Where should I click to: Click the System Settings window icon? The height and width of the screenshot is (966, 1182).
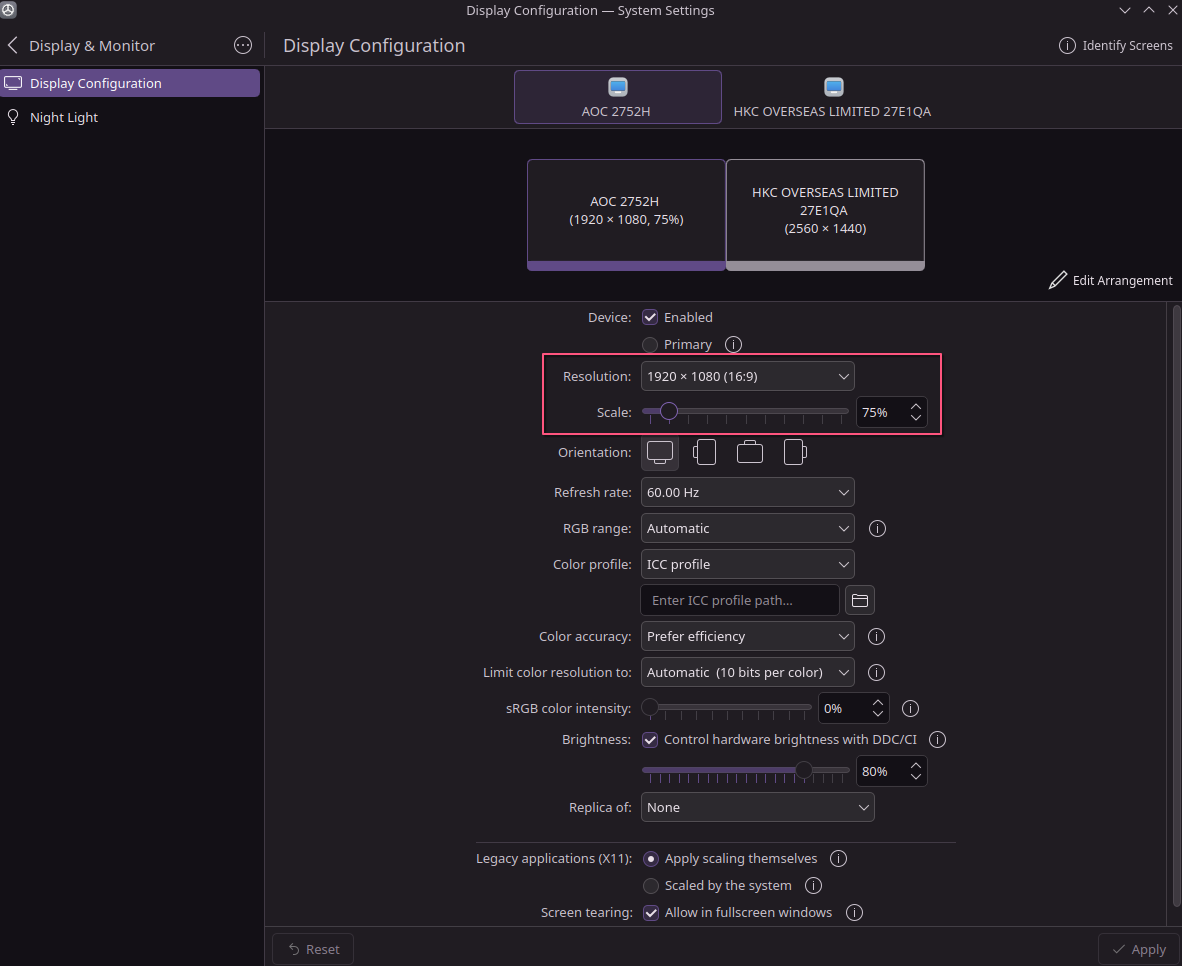pyautogui.click(x=8, y=10)
